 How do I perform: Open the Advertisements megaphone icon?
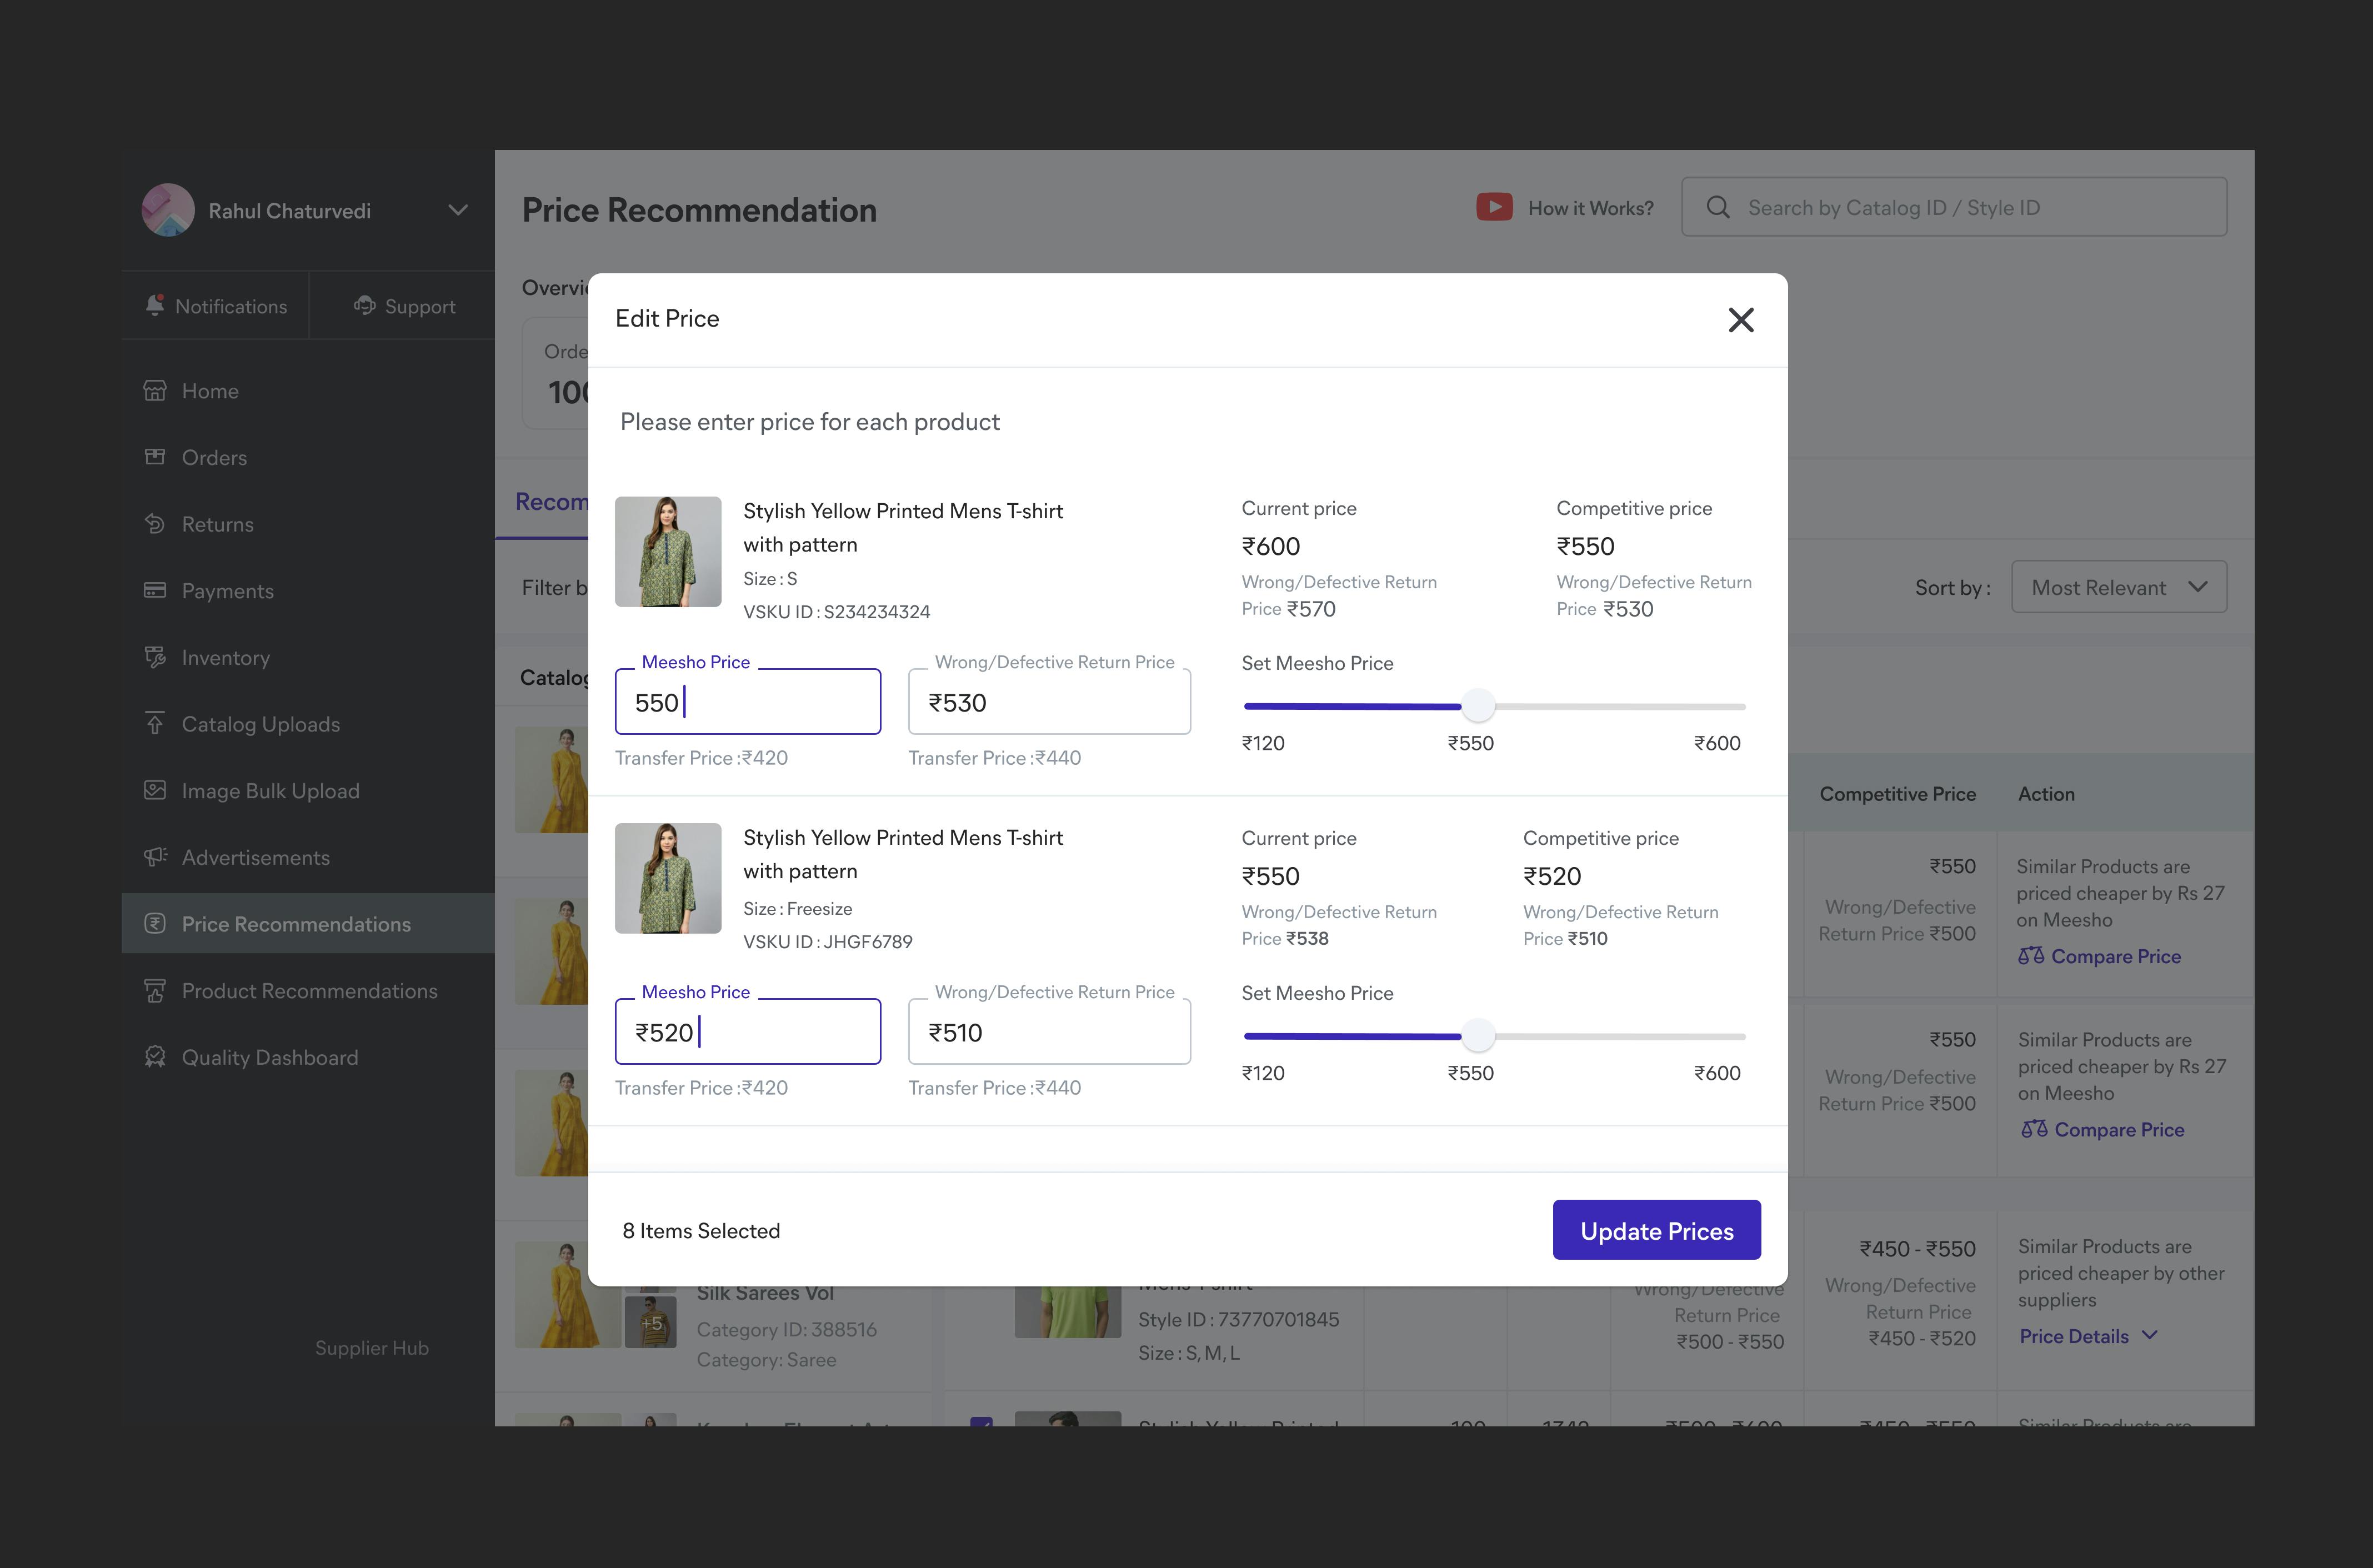pyautogui.click(x=155, y=857)
